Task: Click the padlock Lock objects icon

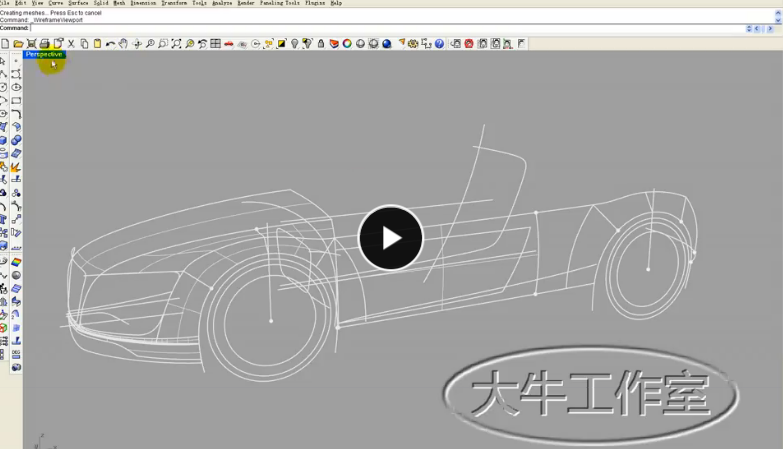Action: pyautogui.click(x=321, y=44)
